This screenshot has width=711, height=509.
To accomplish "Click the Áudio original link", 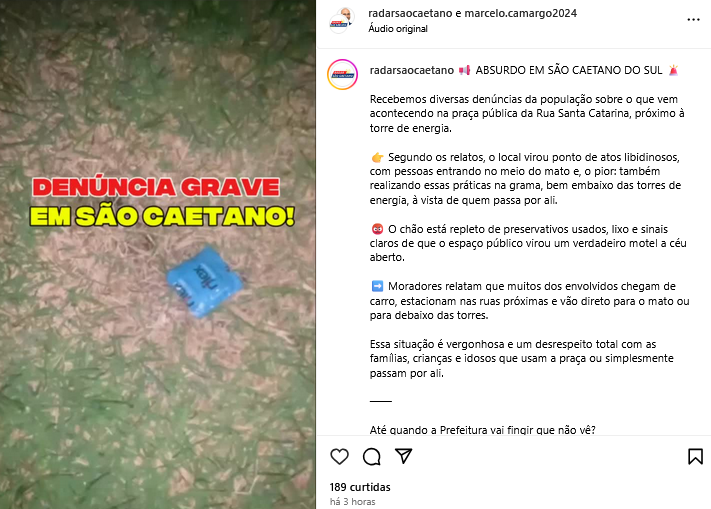I will pos(398,29).
